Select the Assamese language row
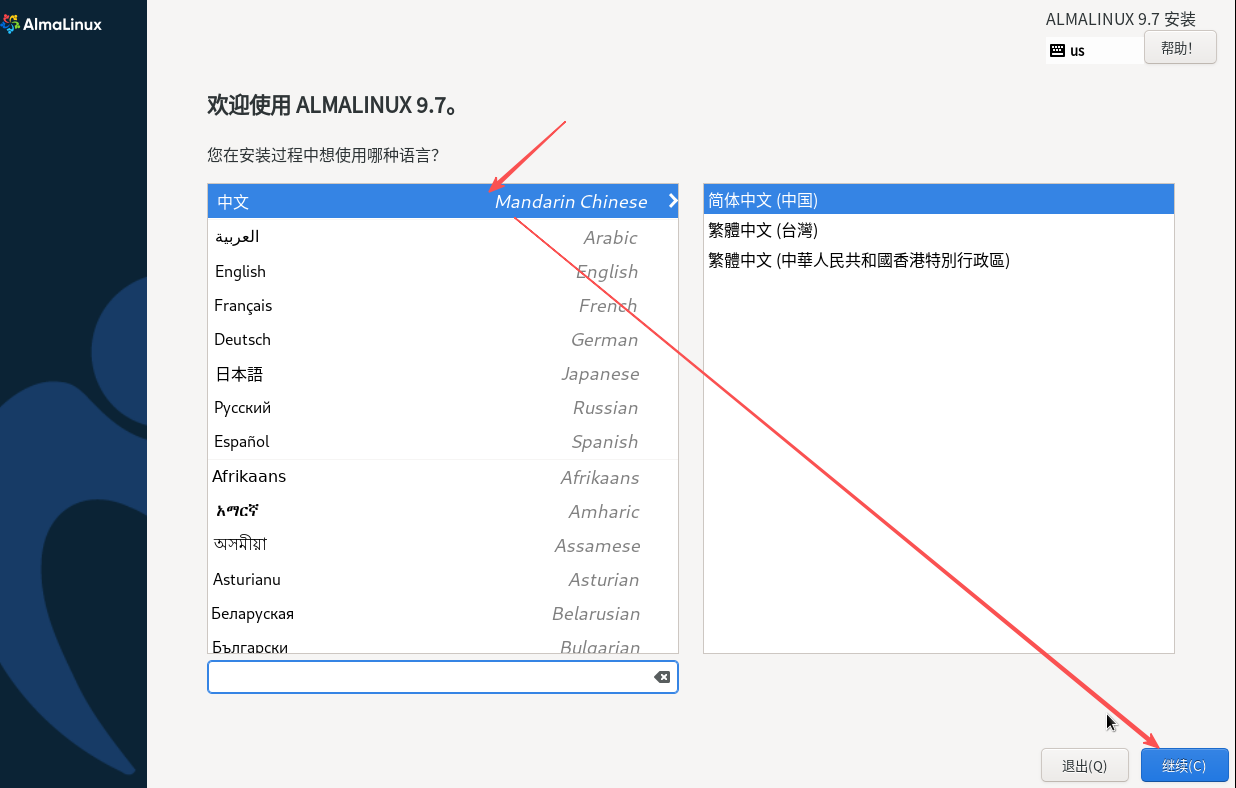This screenshot has height=788, width=1236. [x=443, y=545]
